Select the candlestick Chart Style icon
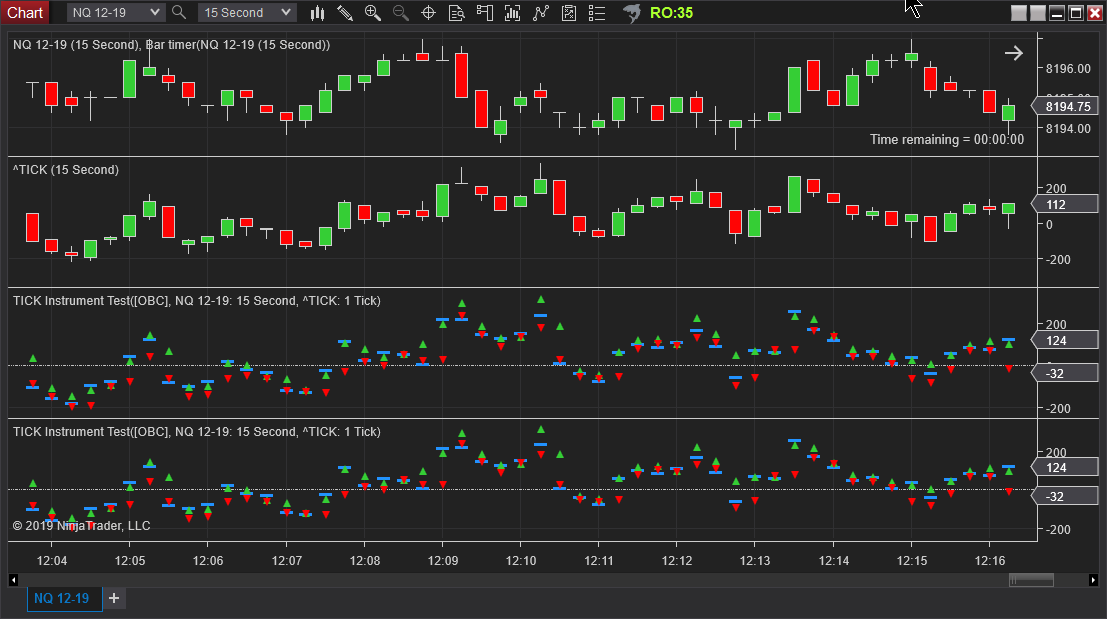The image size is (1107, 619). pyautogui.click(x=317, y=13)
